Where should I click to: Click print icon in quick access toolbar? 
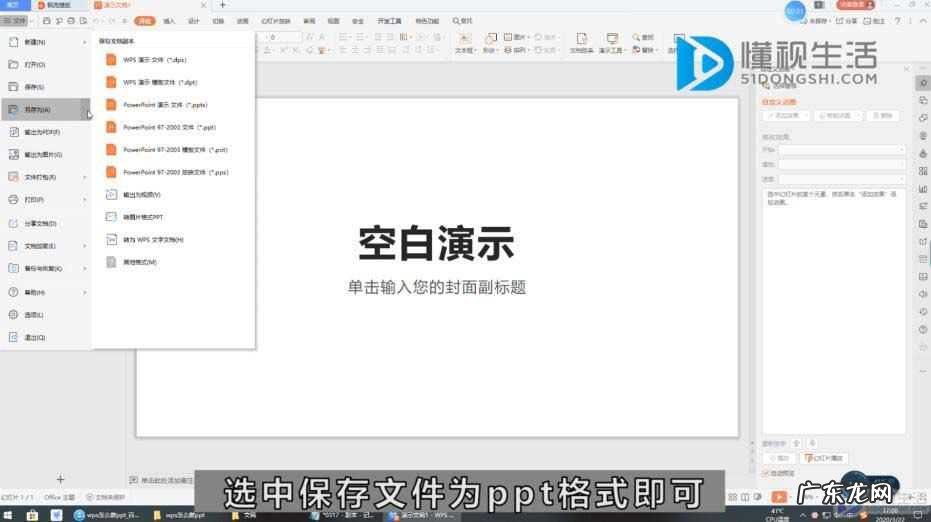coord(71,21)
